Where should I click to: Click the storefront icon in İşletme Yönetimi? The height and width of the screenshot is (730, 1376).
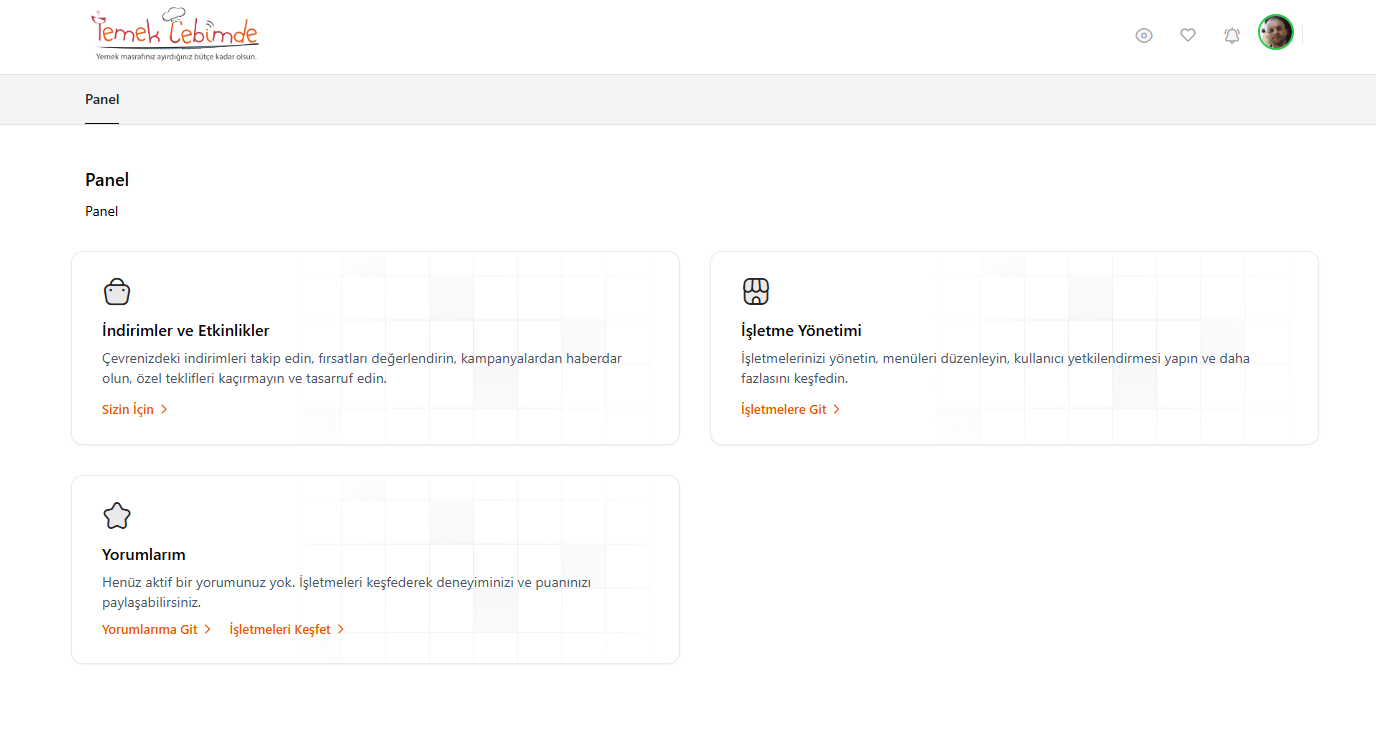coord(756,292)
